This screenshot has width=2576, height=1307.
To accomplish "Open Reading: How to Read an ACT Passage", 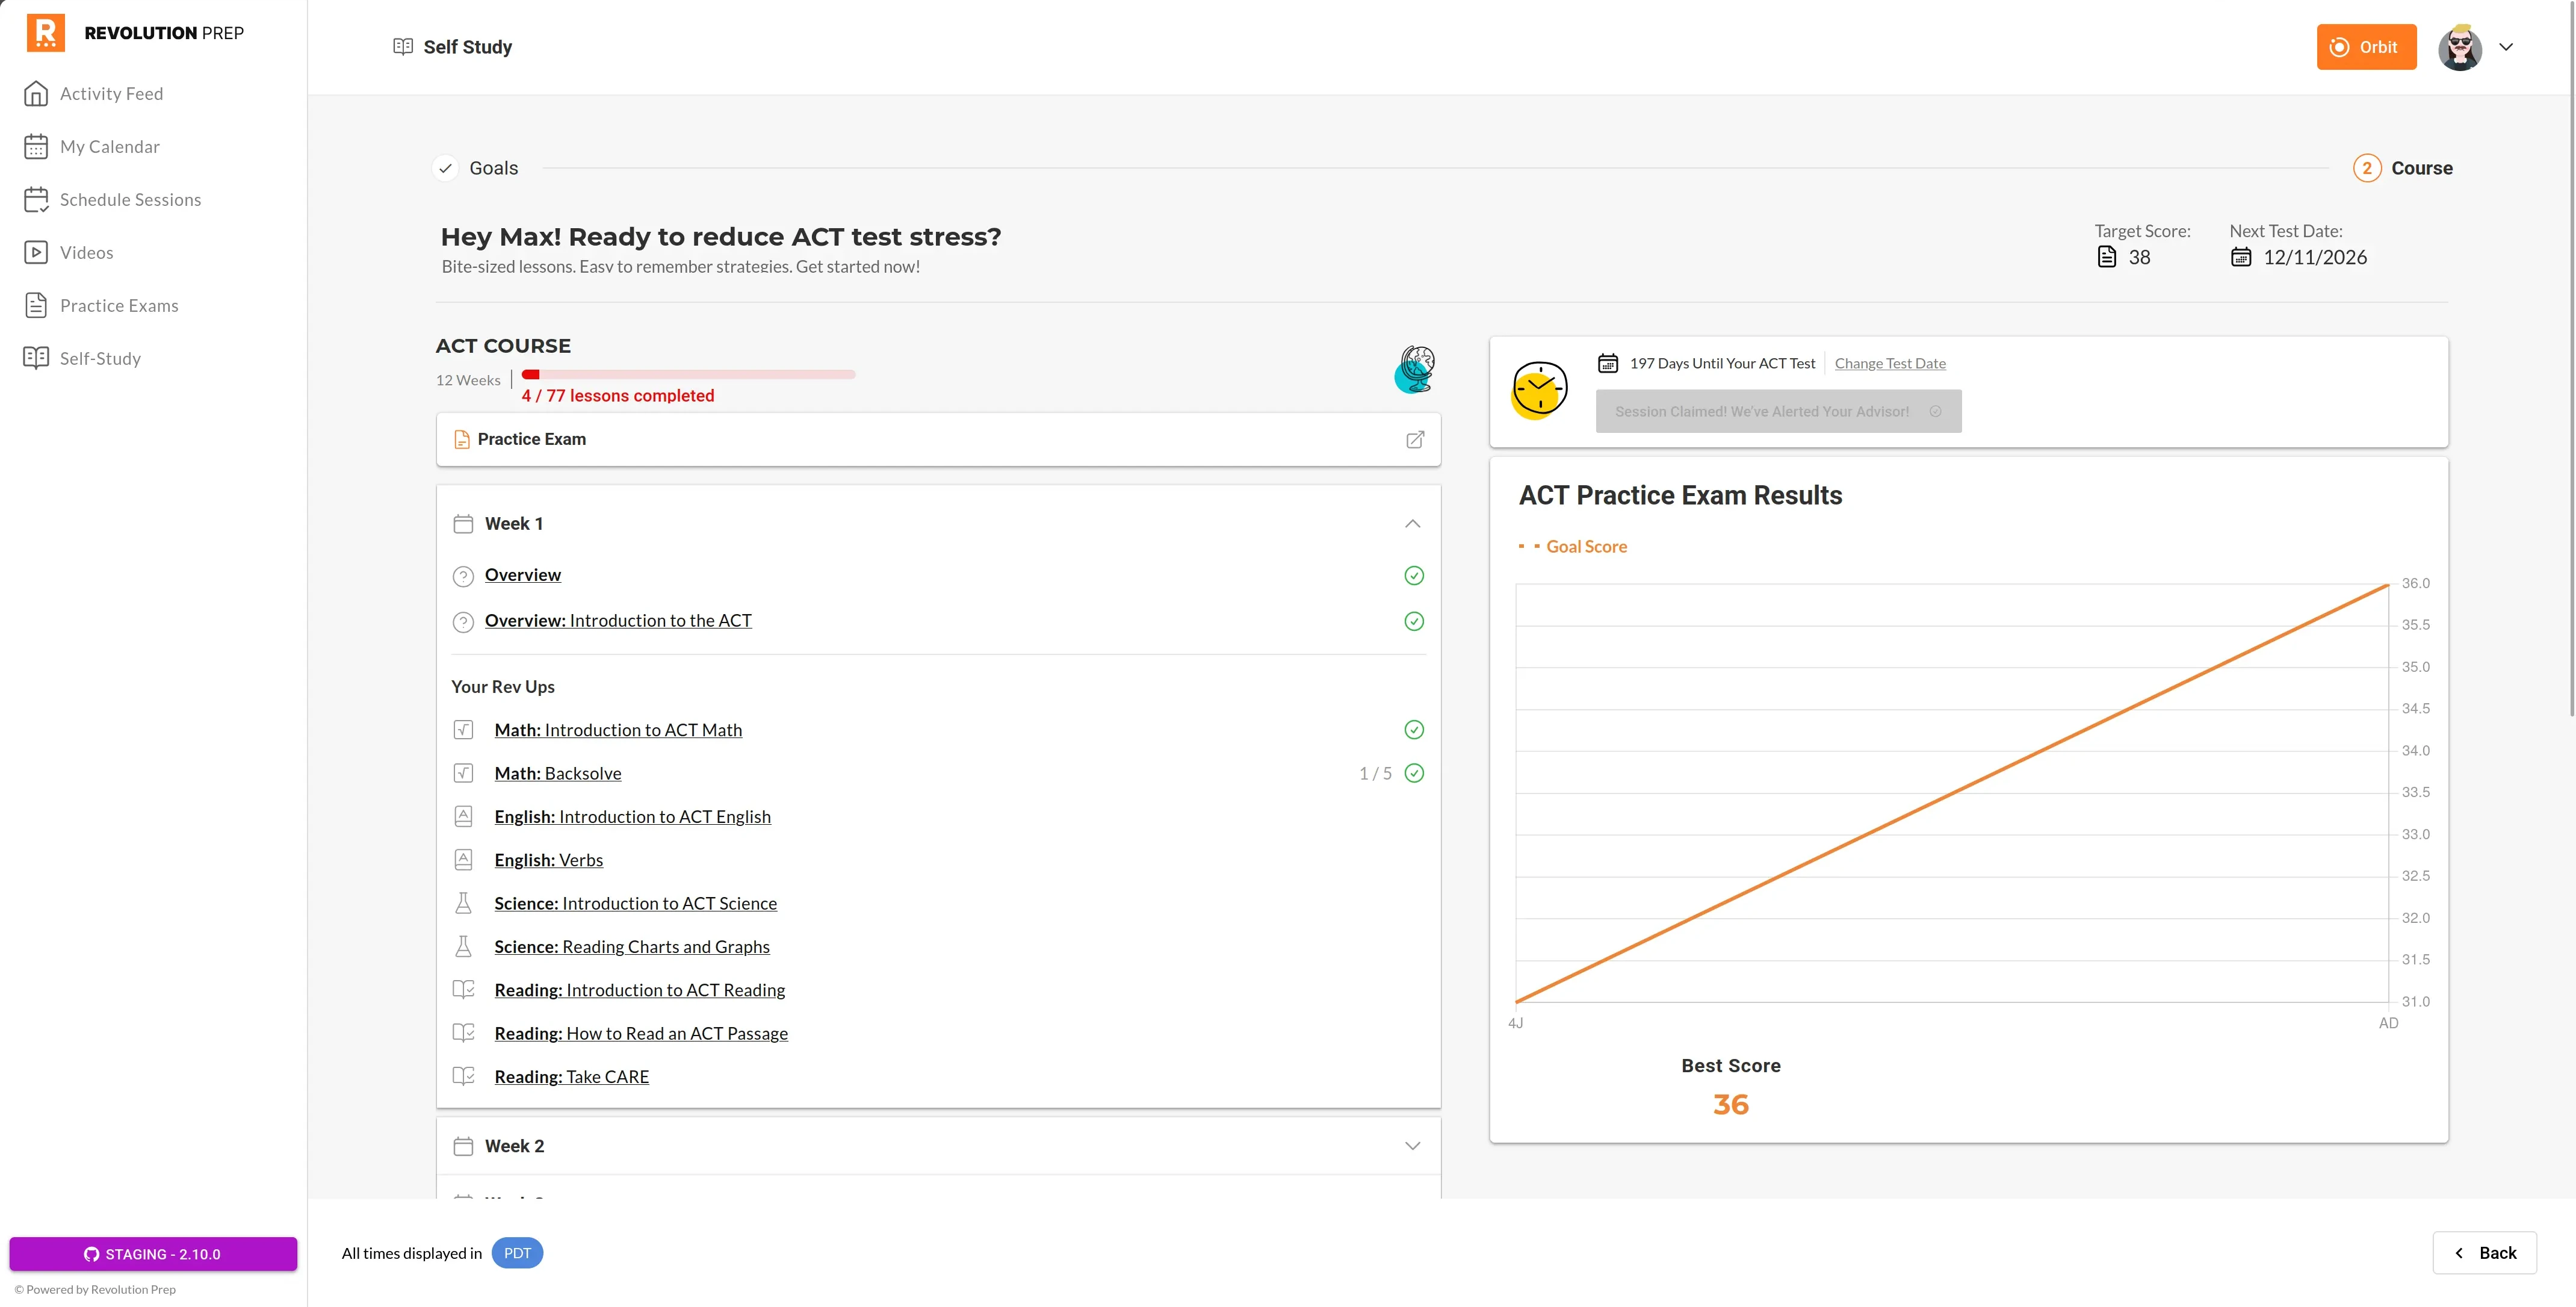I will tap(641, 1033).
